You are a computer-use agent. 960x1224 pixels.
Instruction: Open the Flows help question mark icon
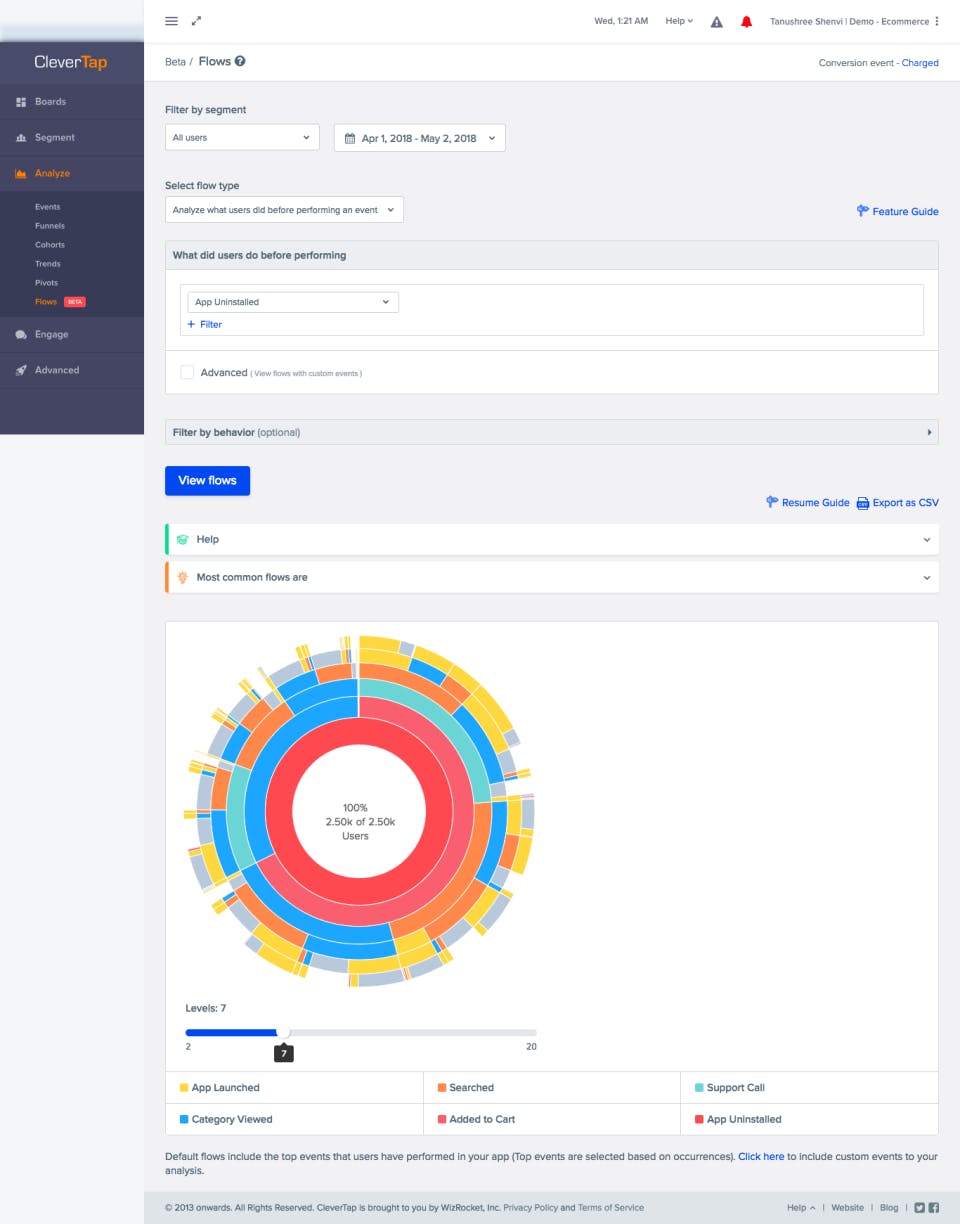point(237,60)
